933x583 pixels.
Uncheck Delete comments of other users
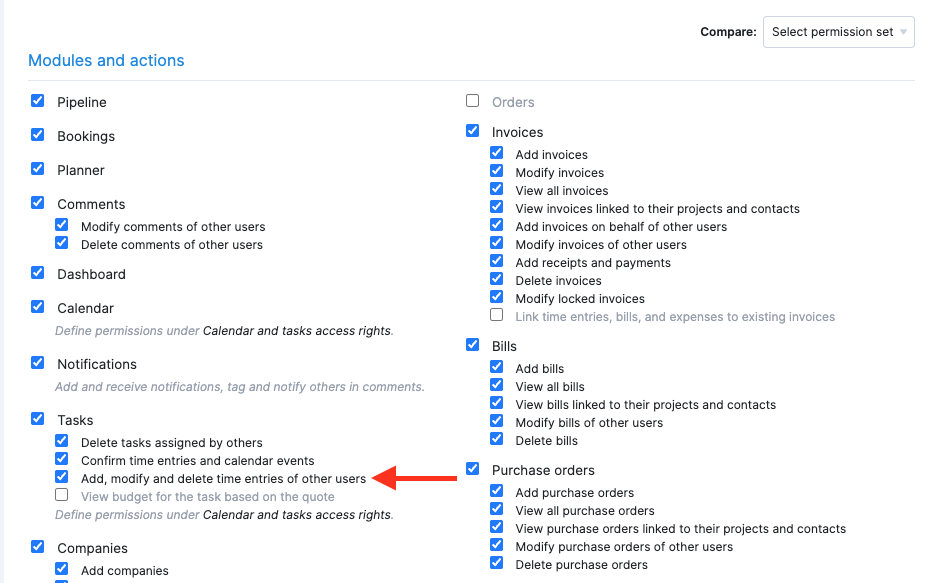tap(62, 243)
